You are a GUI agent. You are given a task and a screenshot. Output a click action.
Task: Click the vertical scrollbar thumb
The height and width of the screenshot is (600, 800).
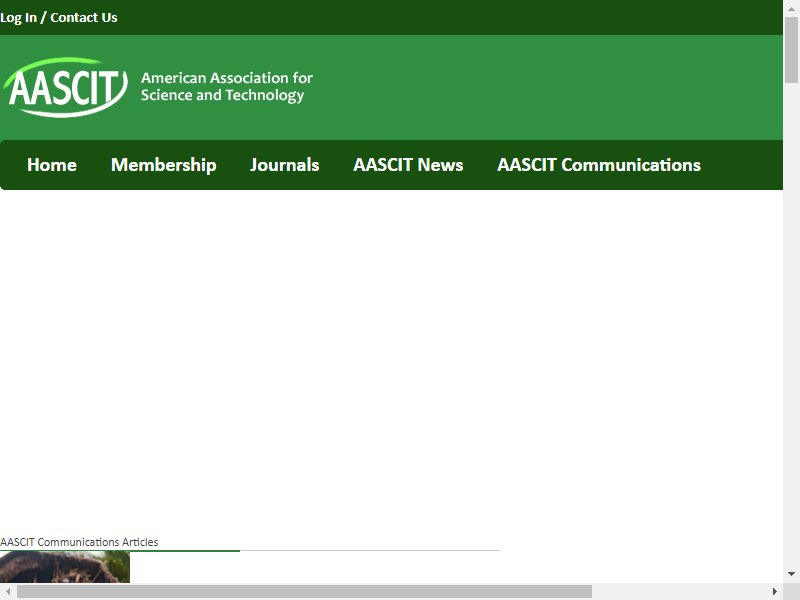click(791, 49)
